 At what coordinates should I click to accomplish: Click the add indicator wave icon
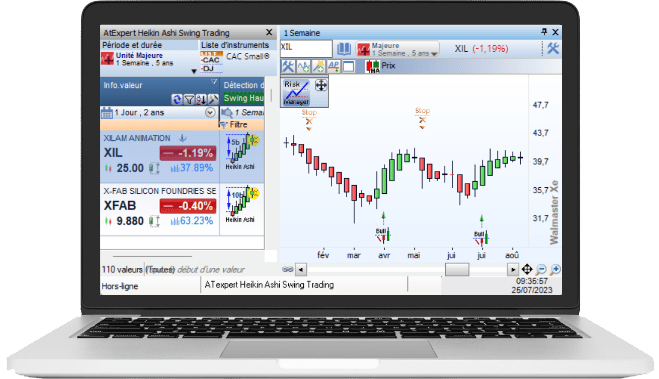(x=303, y=66)
